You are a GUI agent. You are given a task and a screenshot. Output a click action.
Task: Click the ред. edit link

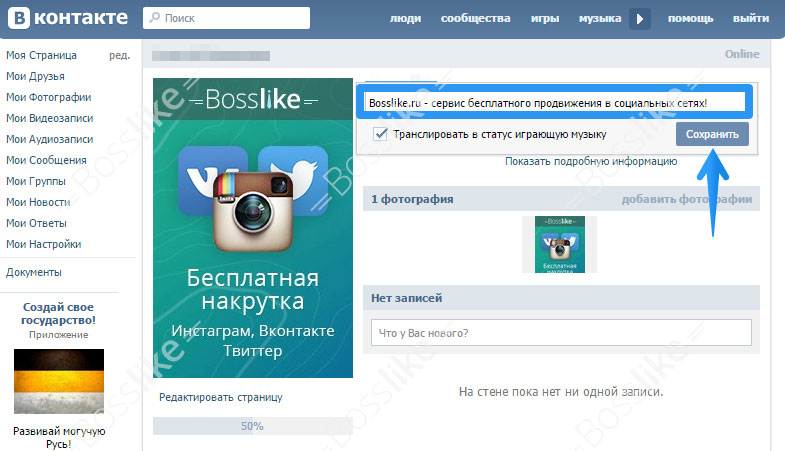120,56
